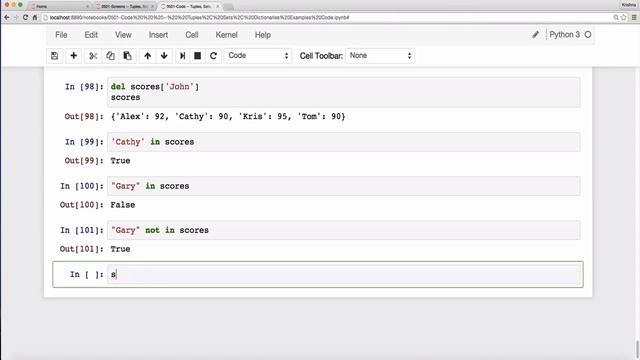Open the Chrome hamburger menu

634,17
